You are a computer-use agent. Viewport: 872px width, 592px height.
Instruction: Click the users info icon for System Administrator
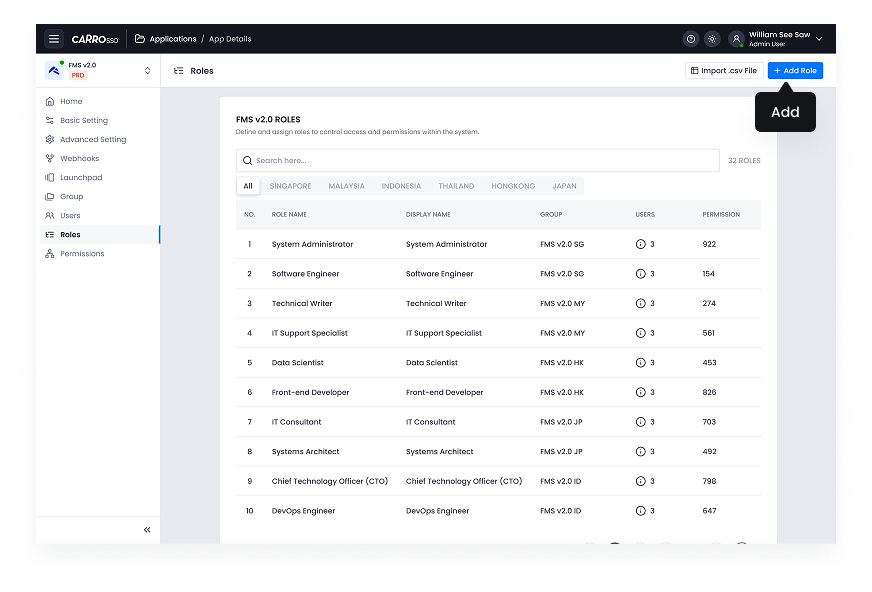[641, 244]
